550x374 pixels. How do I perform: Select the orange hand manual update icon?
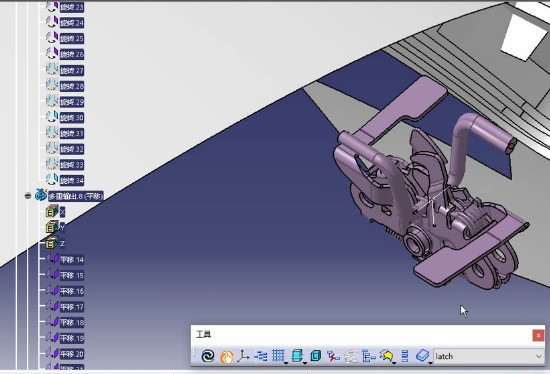(x=227, y=356)
